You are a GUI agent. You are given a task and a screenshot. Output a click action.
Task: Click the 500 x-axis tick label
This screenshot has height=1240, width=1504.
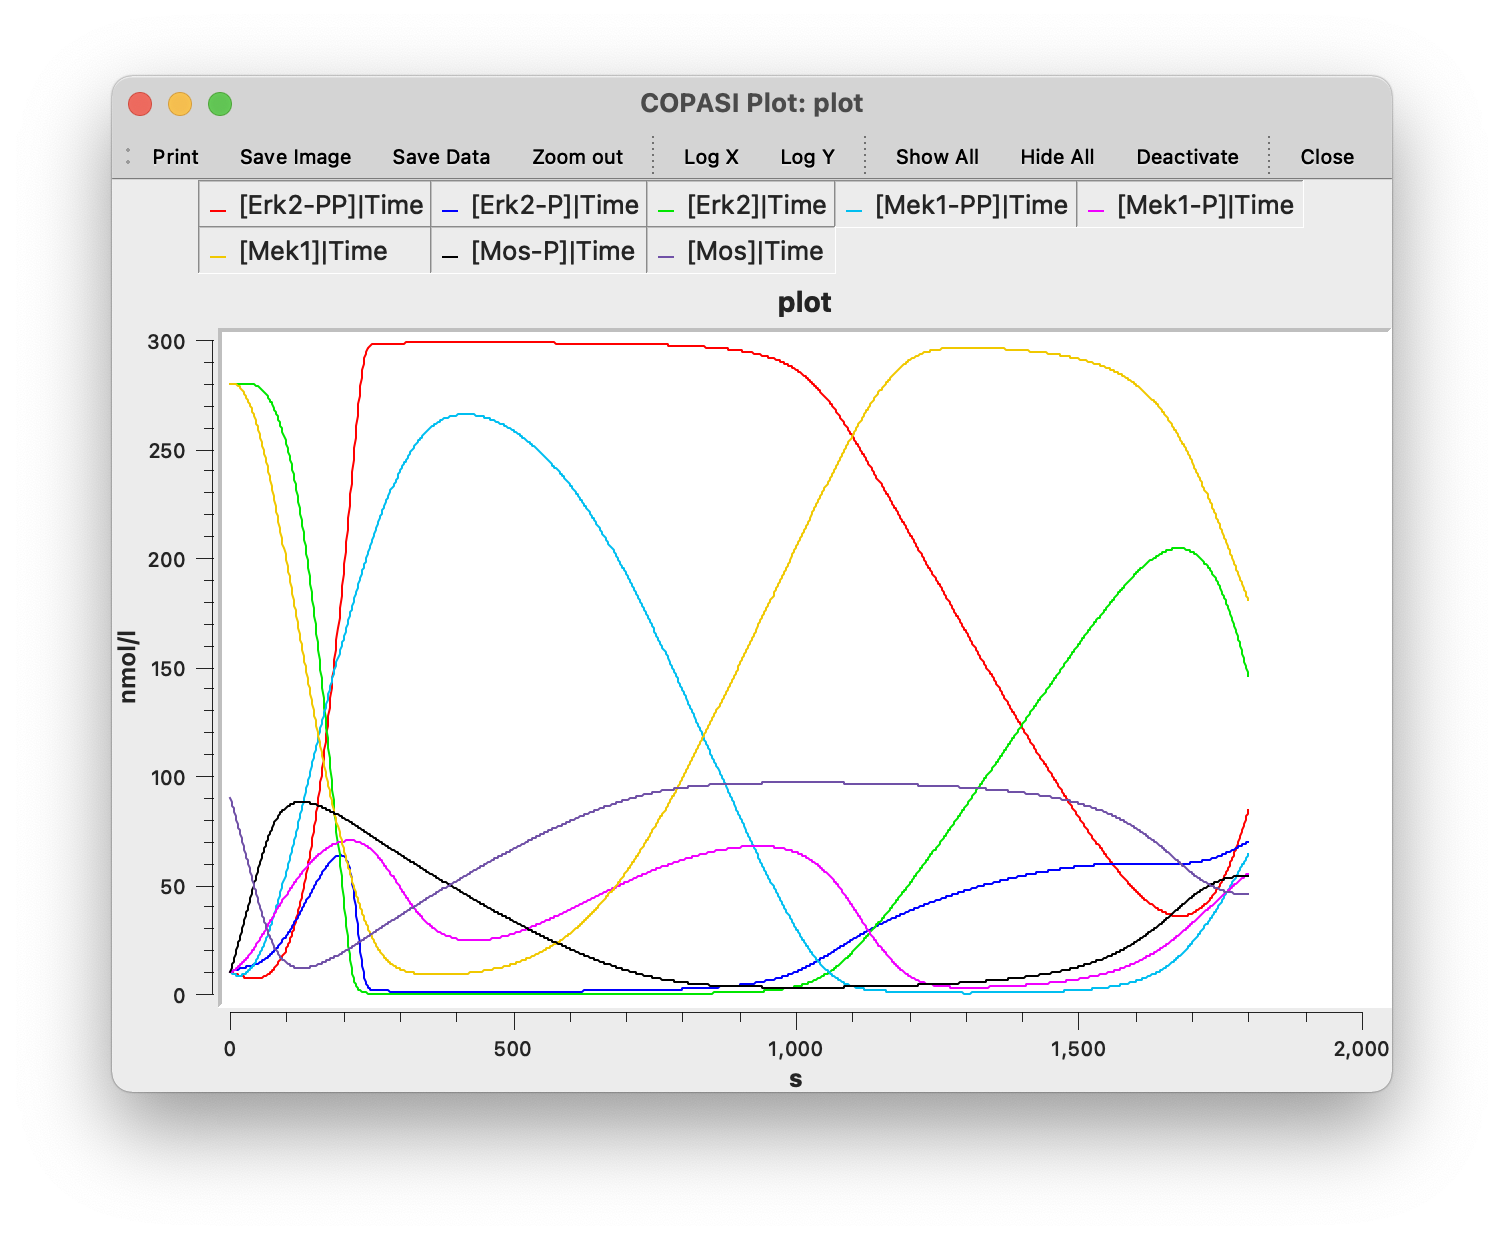(x=513, y=1048)
